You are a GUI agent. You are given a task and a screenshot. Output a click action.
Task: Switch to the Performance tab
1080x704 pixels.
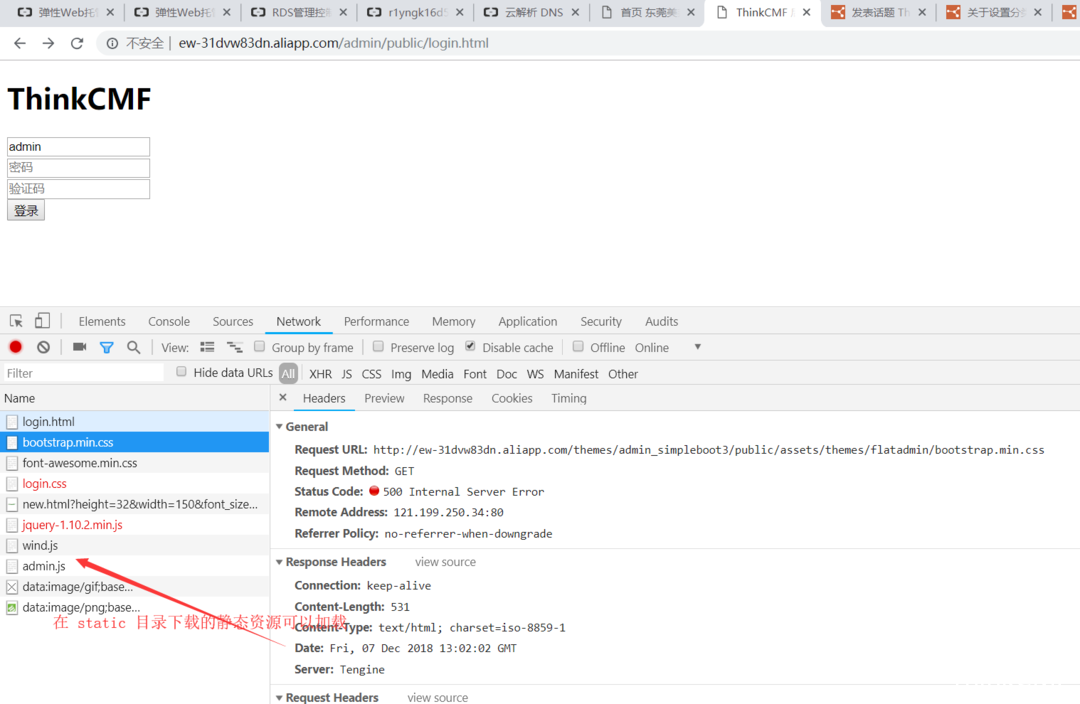tap(377, 322)
